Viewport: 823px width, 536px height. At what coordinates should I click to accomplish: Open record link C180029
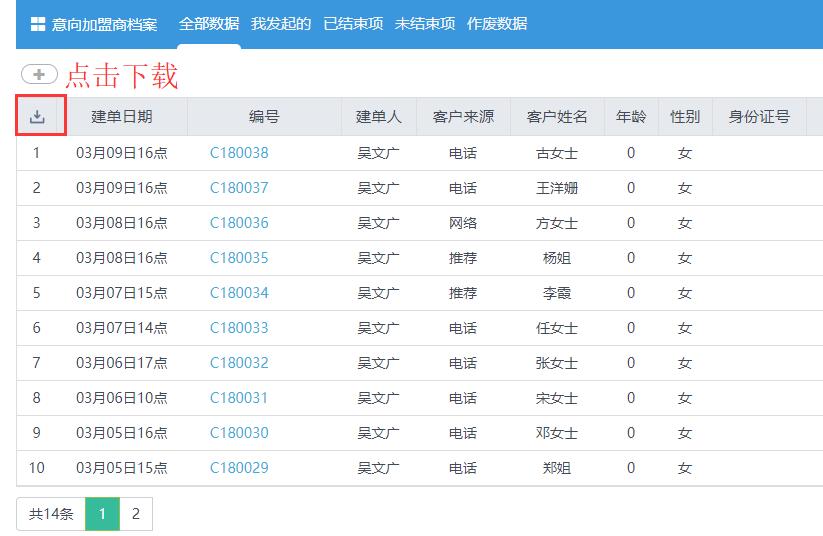point(239,468)
